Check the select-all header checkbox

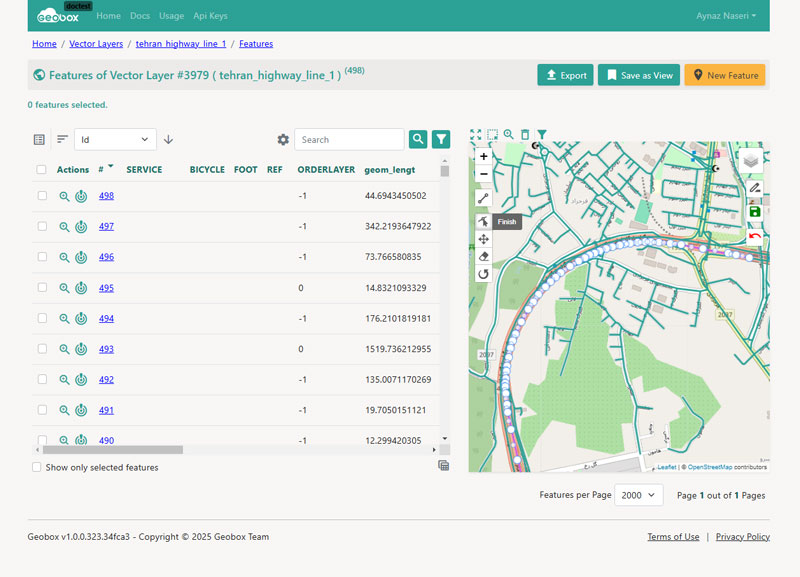coord(42,170)
